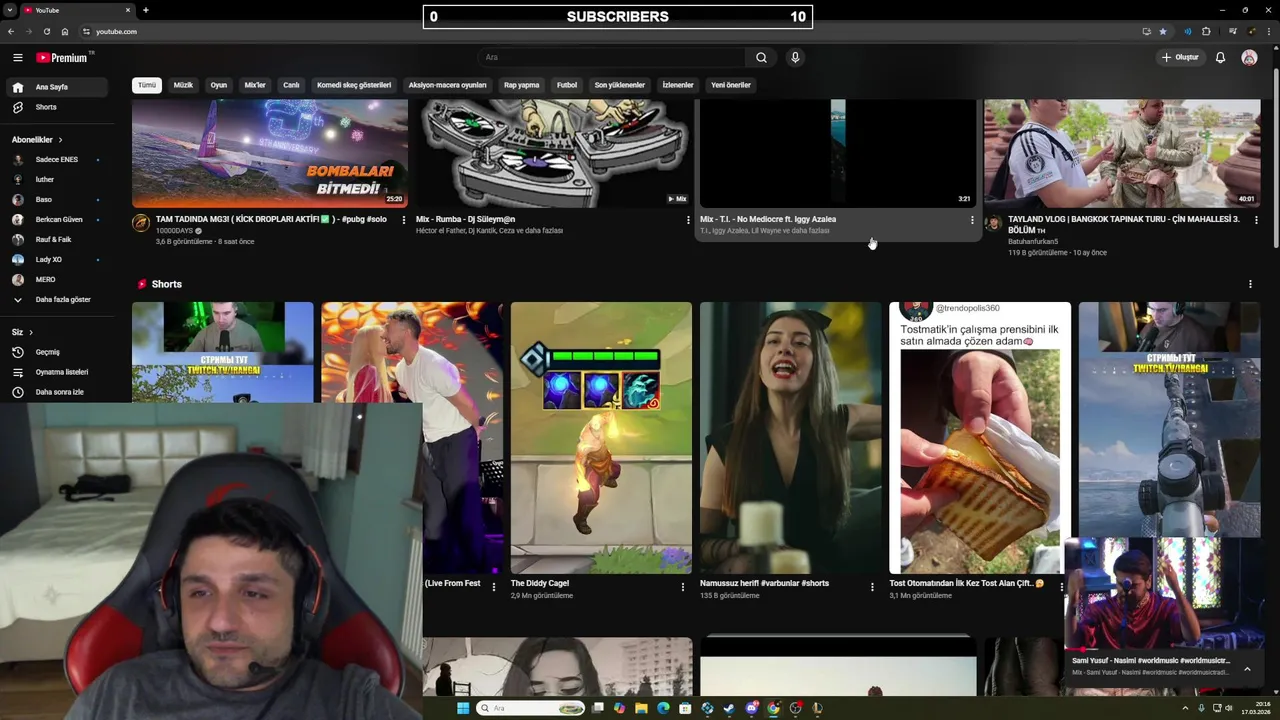Image resolution: width=1280 pixels, height=720 pixels.
Task: Open Discord from the taskbar
Action: 751,708
